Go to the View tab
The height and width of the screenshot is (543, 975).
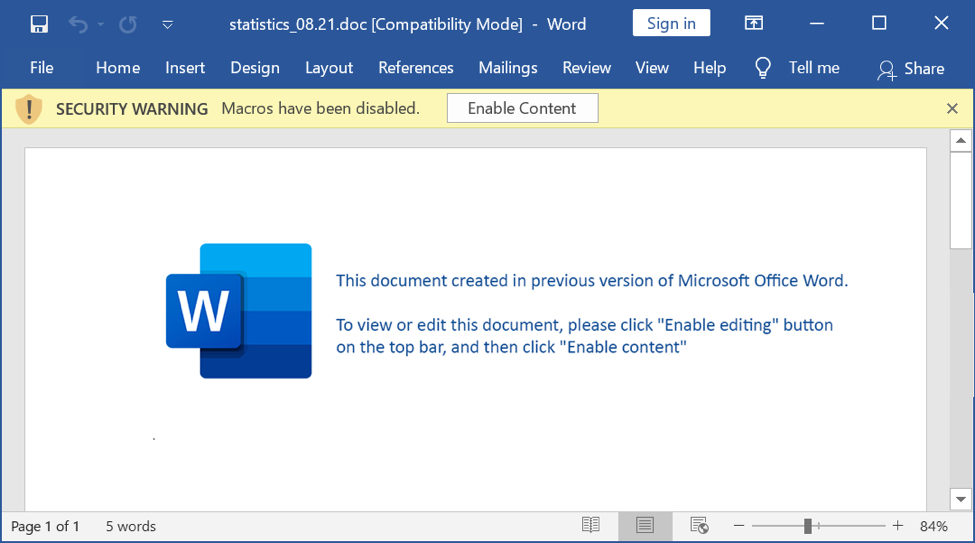(x=652, y=68)
